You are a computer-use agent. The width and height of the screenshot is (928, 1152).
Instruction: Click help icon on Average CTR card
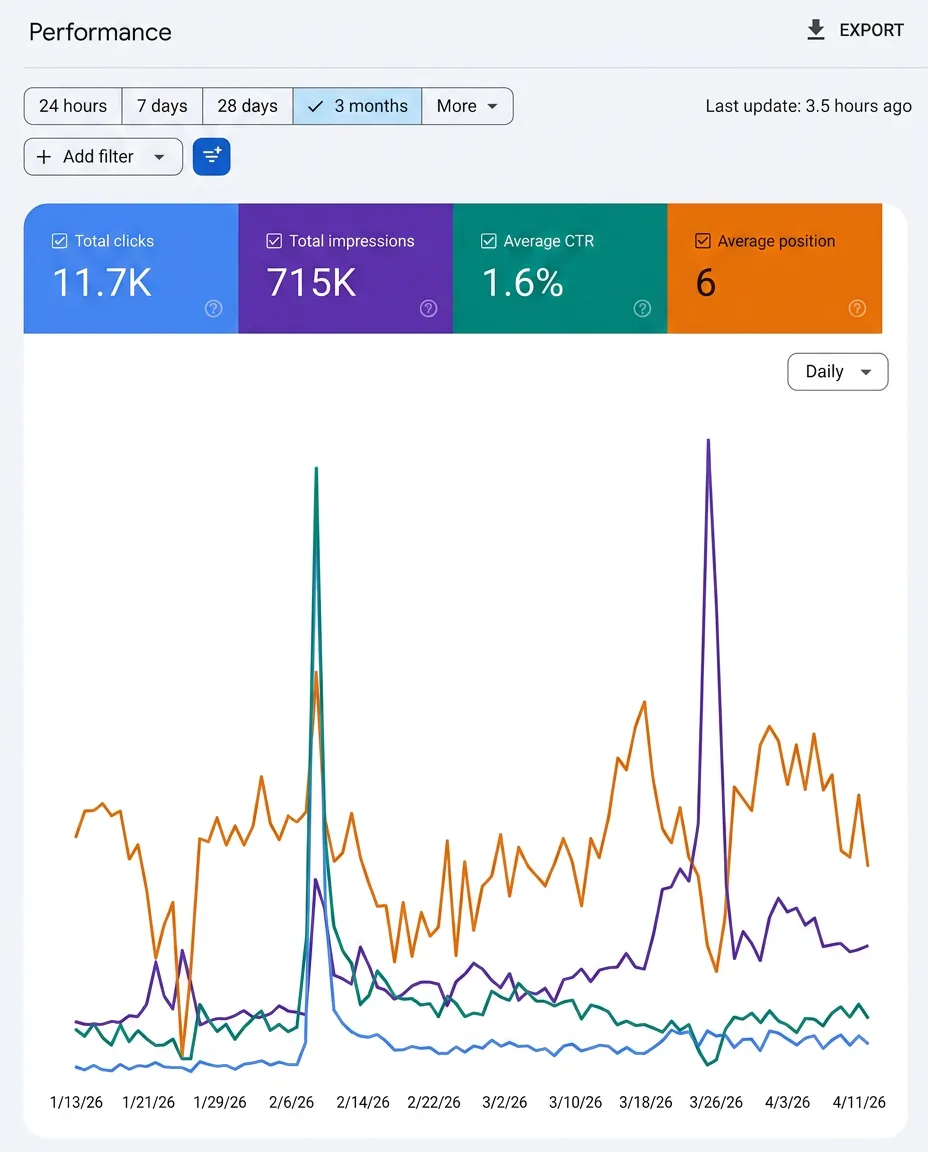click(x=642, y=309)
